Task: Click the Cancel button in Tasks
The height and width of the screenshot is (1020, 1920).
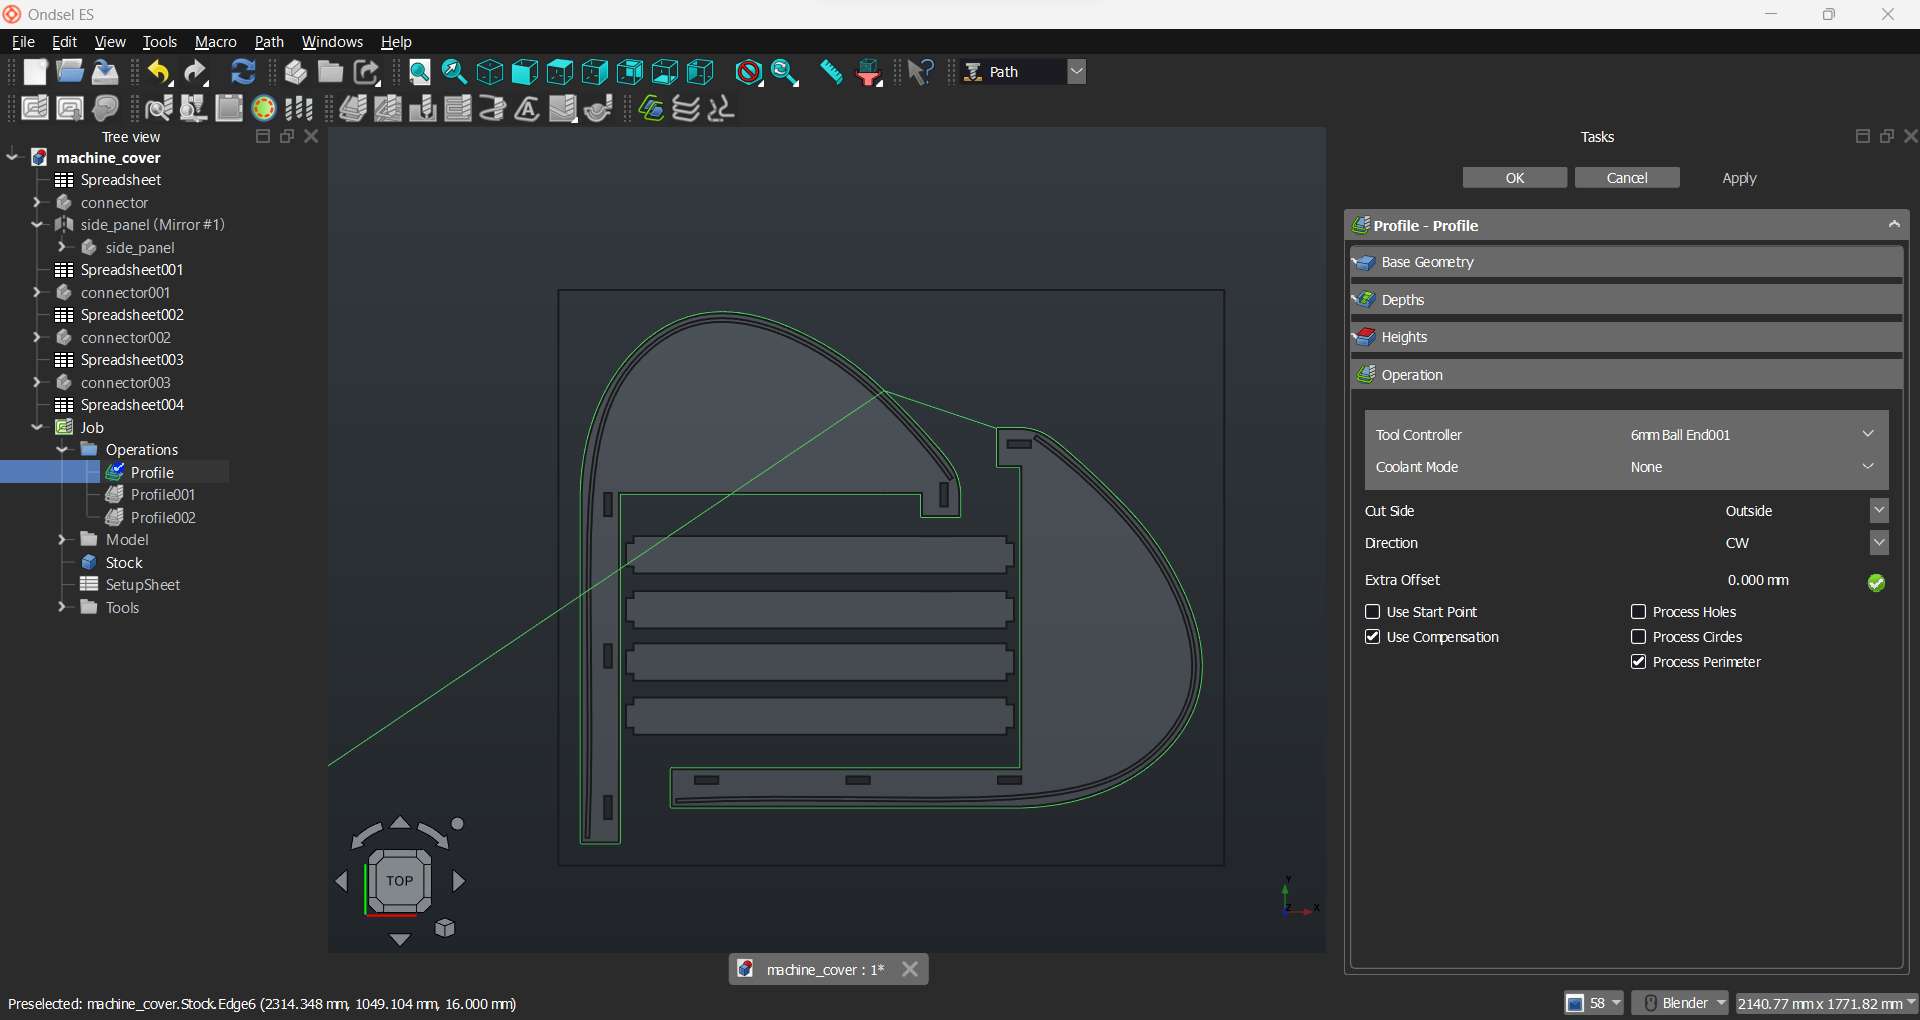Action: (x=1626, y=178)
